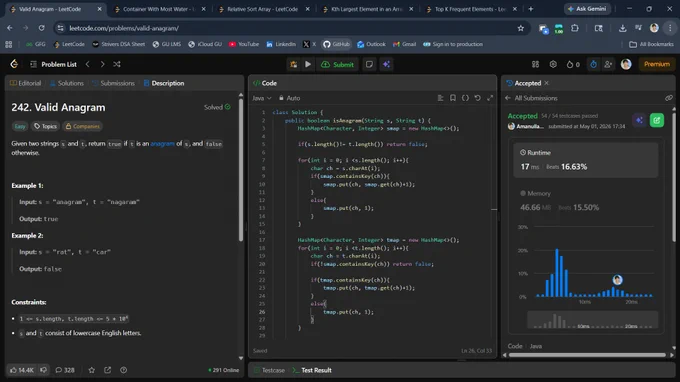Click description panel vertical scrollbar
680x382 pixels.
click(x=241, y=170)
